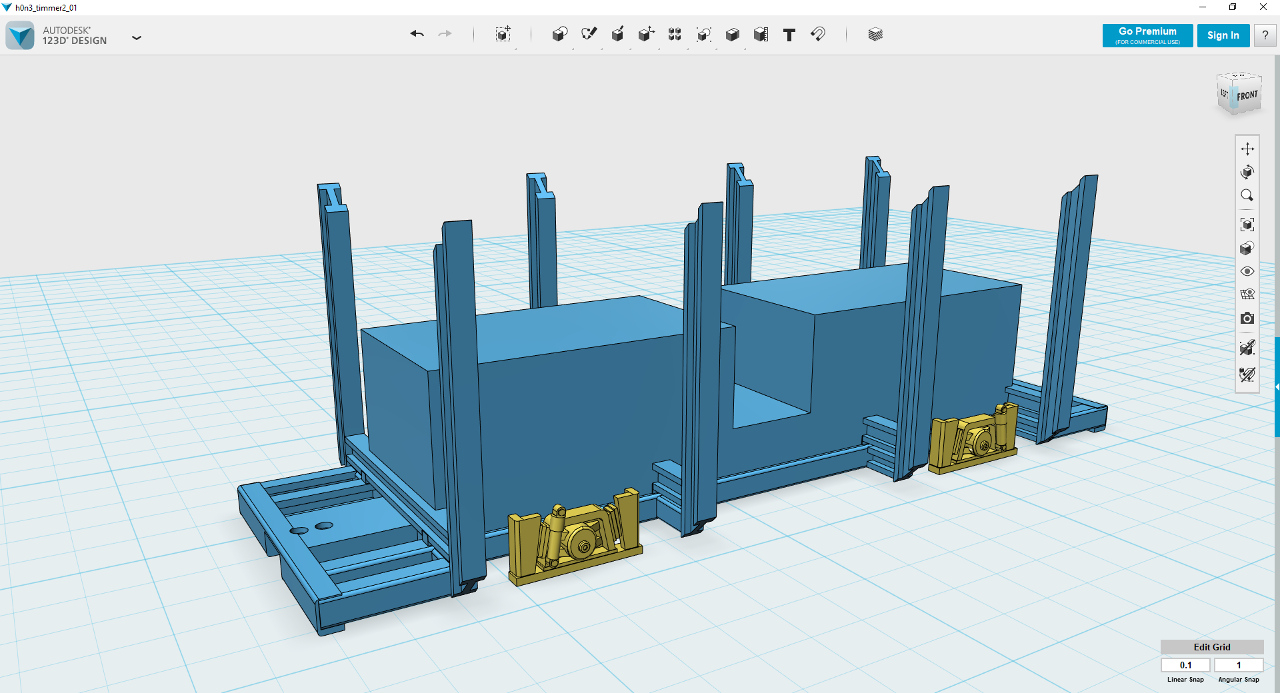Toggle snapping while sketching icon
The height and width of the screenshot is (693, 1280).
(x=1247, y=347)
